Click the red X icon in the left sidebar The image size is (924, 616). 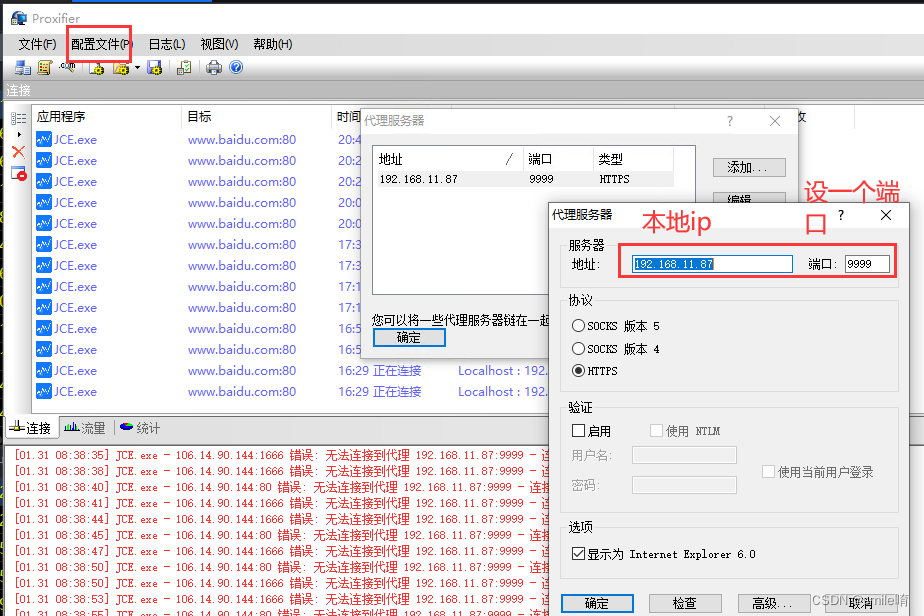click(x=19, y=152)
